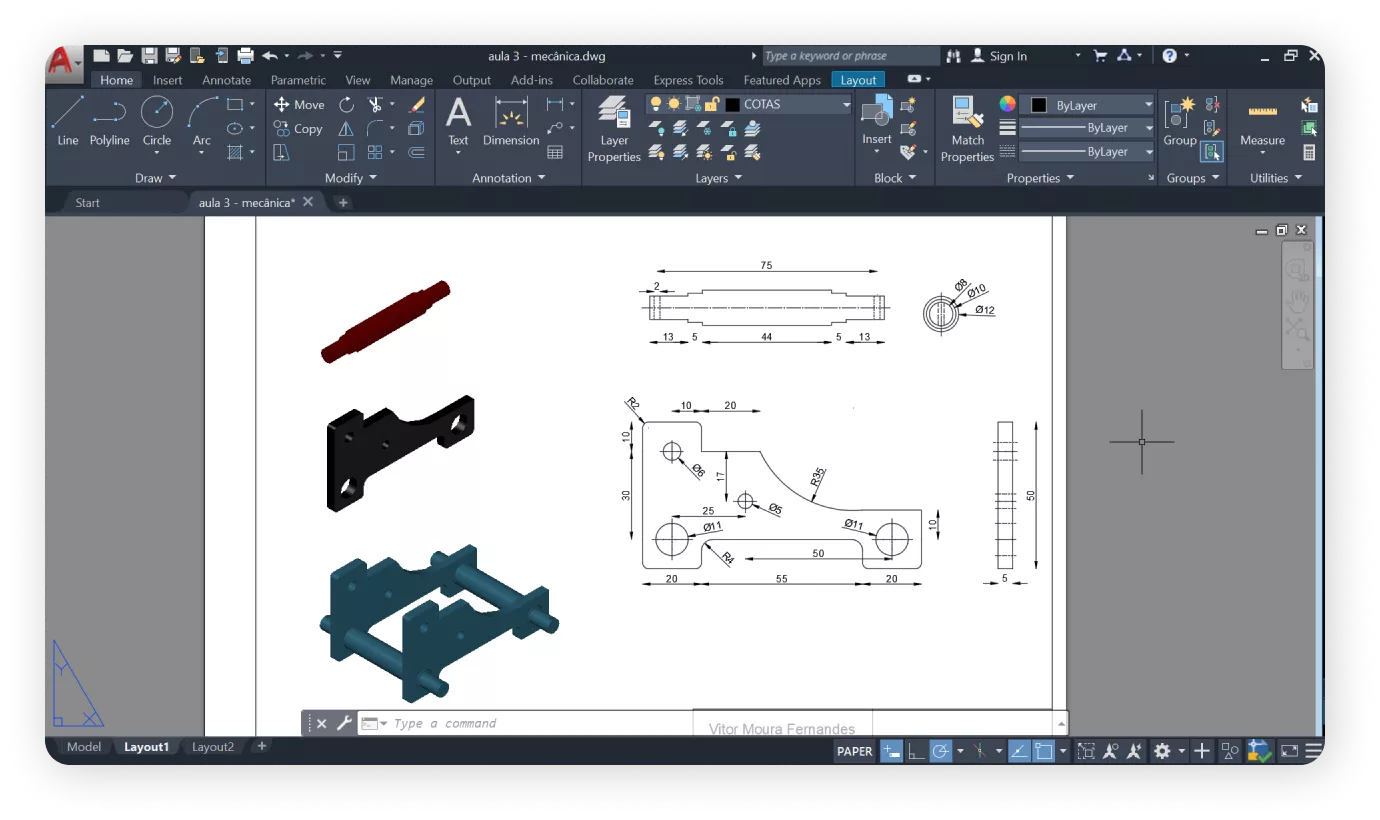1380x820 pixels.
Task: Add a new layout with plus button
Action: point(262,747)
